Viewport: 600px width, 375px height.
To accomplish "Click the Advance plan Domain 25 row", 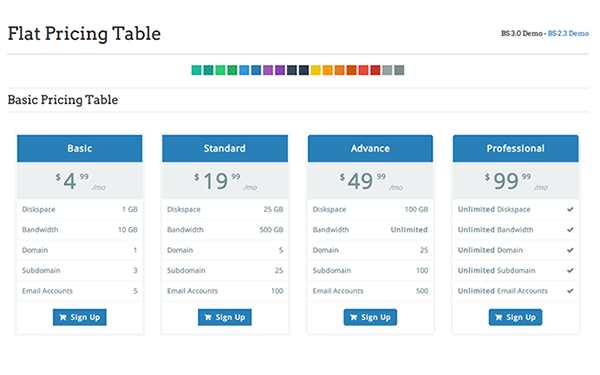I will (x=370, y=250).
